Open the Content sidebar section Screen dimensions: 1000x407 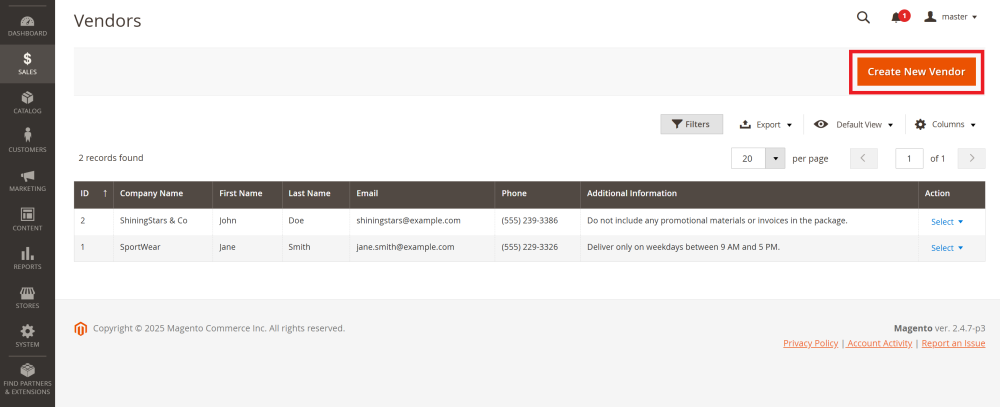tap(27, 219)
